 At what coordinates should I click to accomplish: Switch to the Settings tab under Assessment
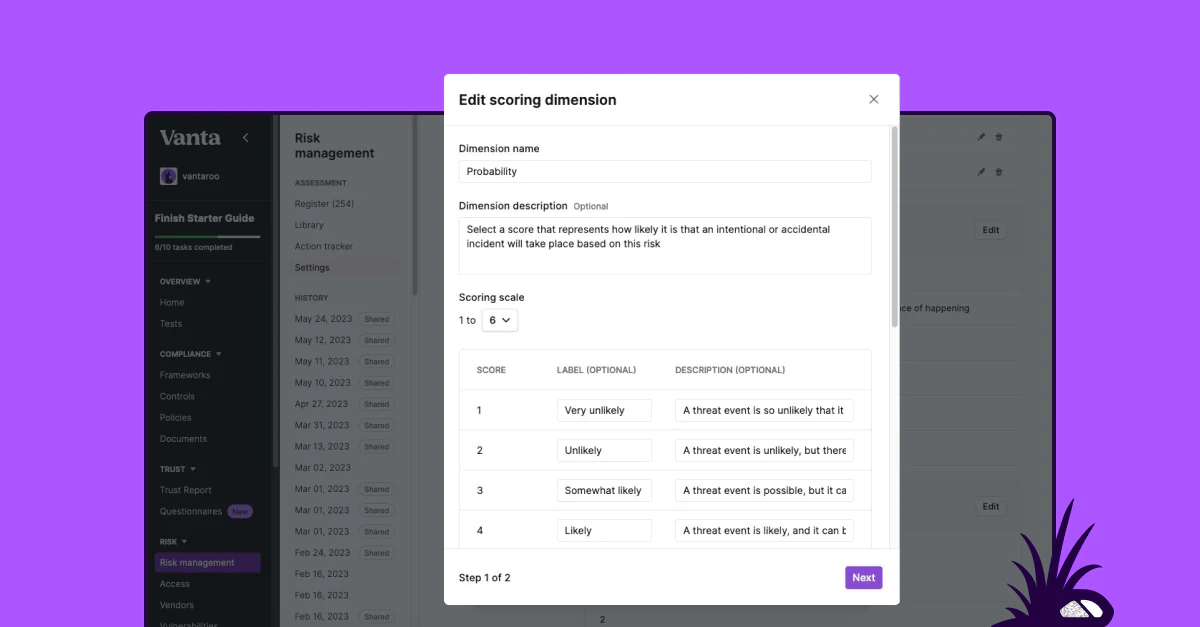[x=311, y=267]
